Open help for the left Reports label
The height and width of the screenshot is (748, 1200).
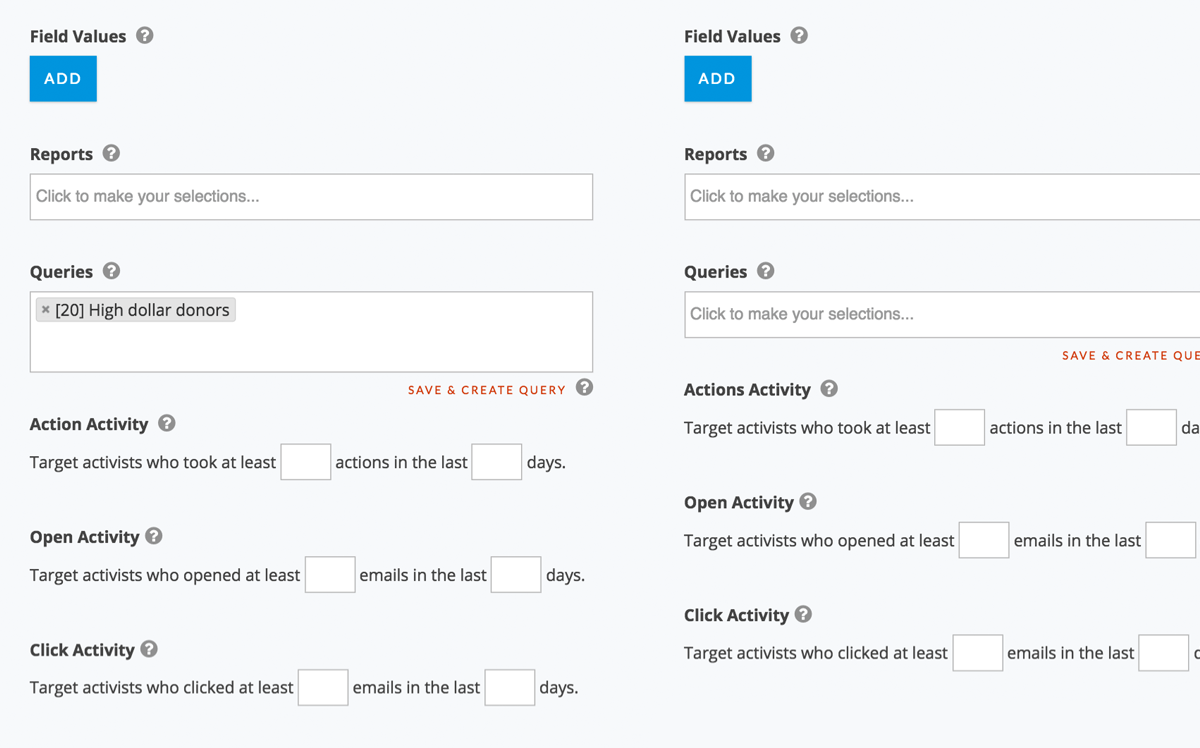tap(111, 154)
